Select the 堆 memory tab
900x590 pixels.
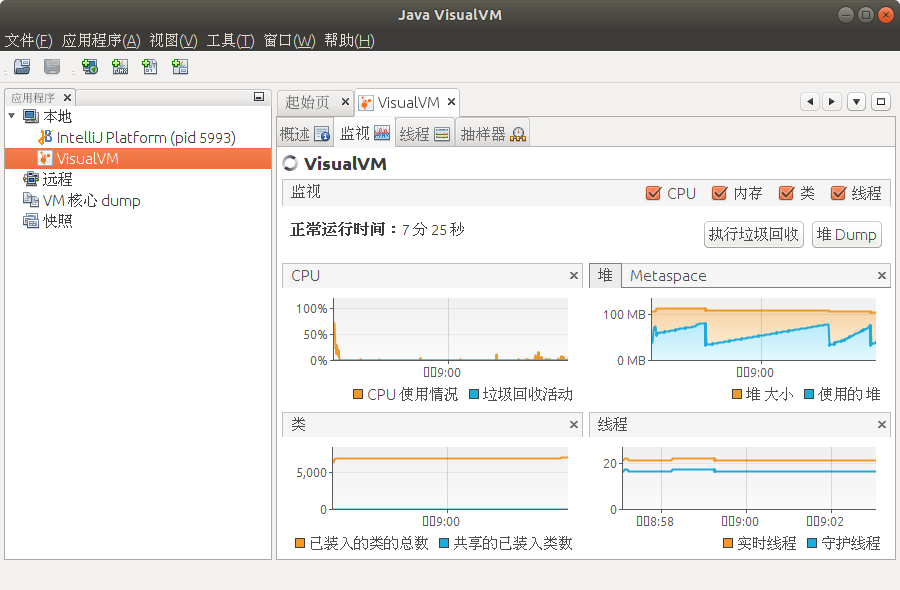click(x=605, y=275)
